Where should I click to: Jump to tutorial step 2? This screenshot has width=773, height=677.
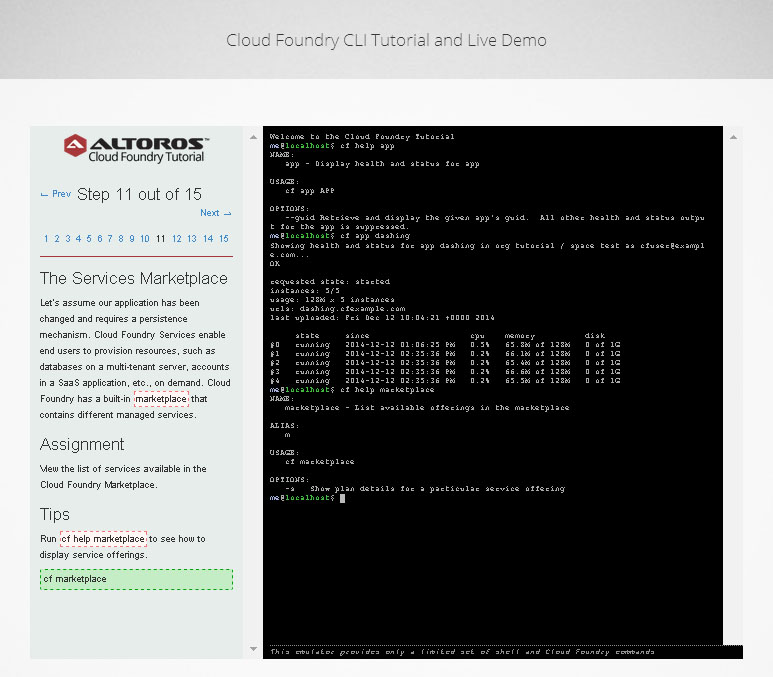click(57, 239)
